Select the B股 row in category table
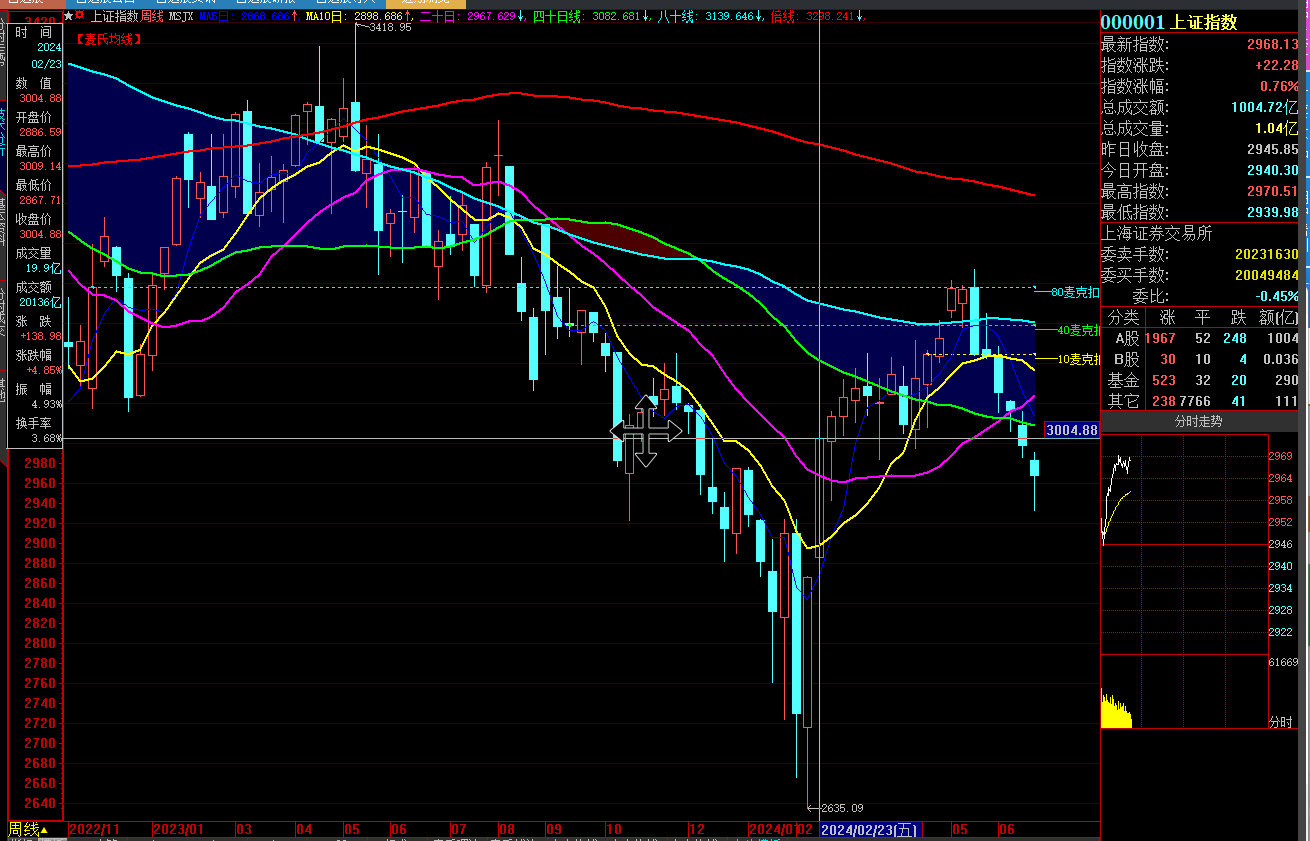1310x841 pixels. (x=1200, y=359)
